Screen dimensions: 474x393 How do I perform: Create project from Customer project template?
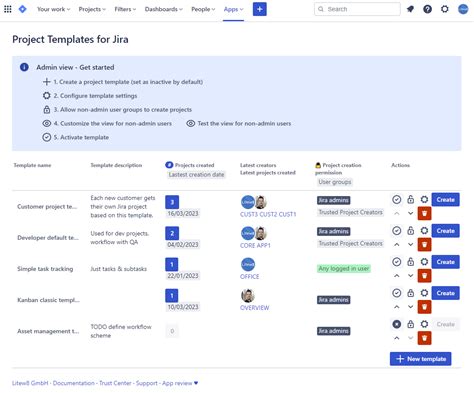click(446, 200)
